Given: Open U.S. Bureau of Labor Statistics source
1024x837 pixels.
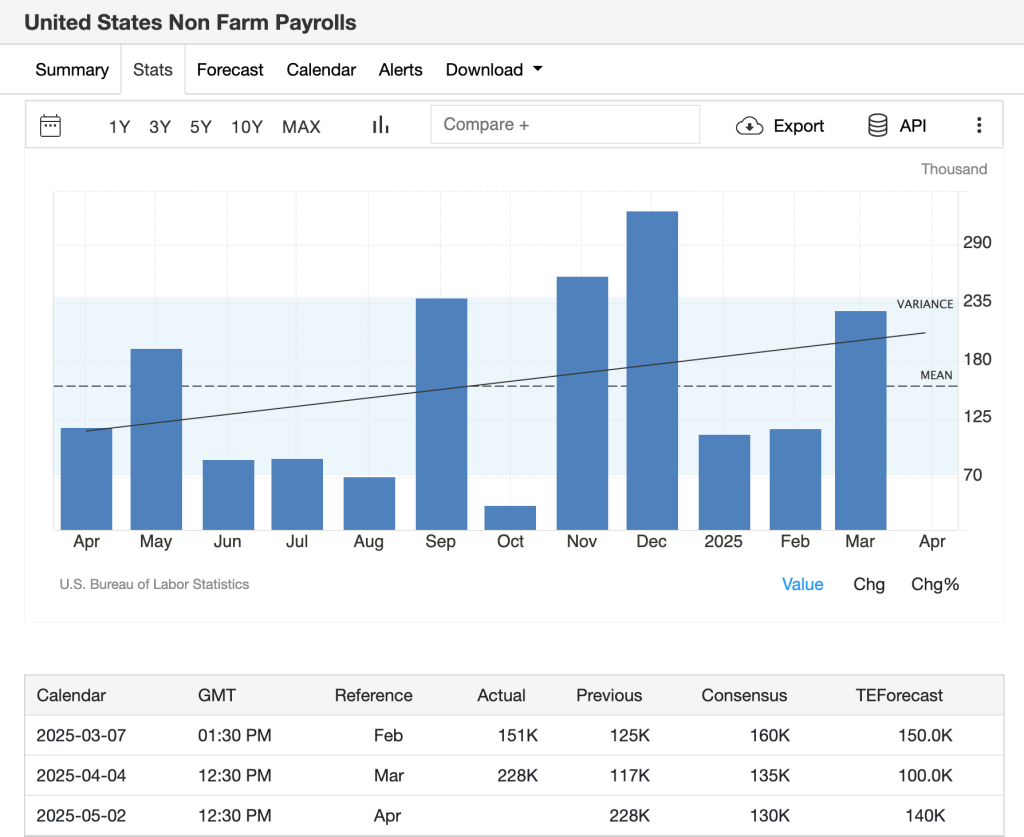Looking at the screenshot, I should pos(154,584).
